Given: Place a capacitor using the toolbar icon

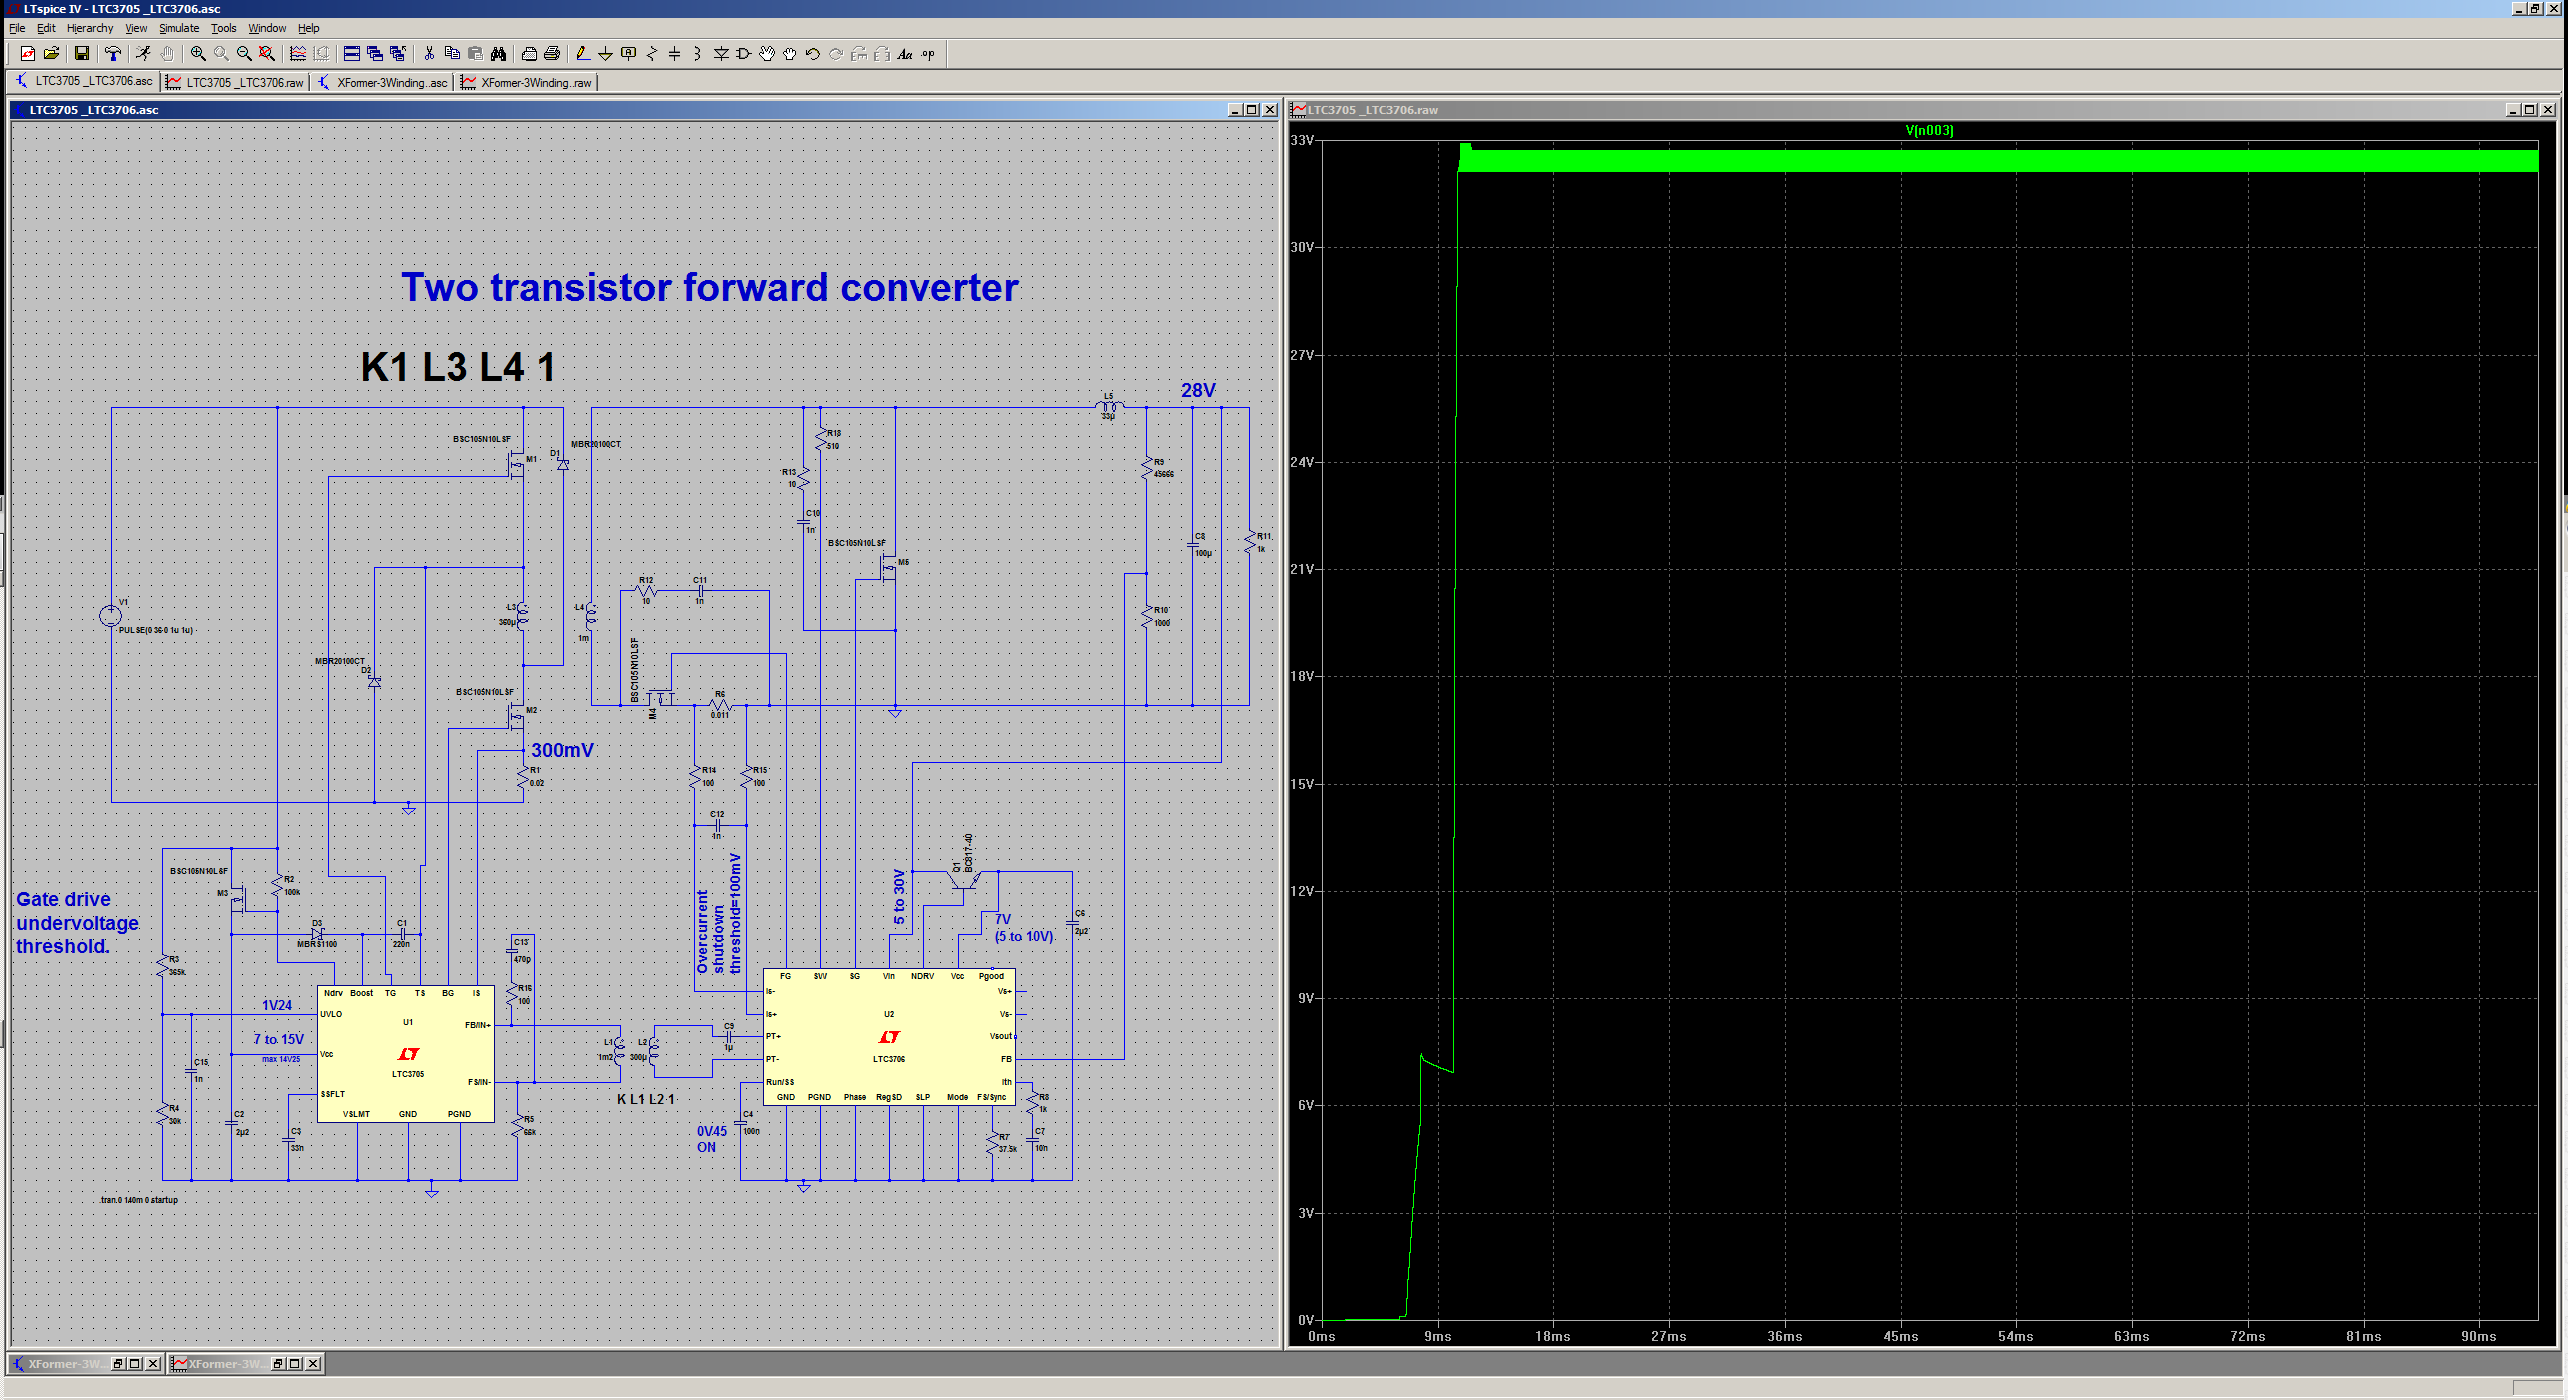Looking at the screenshot, I should pos(674,54).
